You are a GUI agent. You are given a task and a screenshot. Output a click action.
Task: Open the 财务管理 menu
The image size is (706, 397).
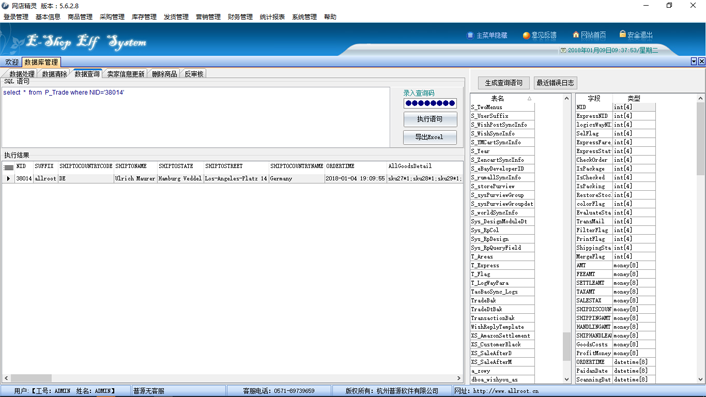pyautogui.click(x=240, y=17)
